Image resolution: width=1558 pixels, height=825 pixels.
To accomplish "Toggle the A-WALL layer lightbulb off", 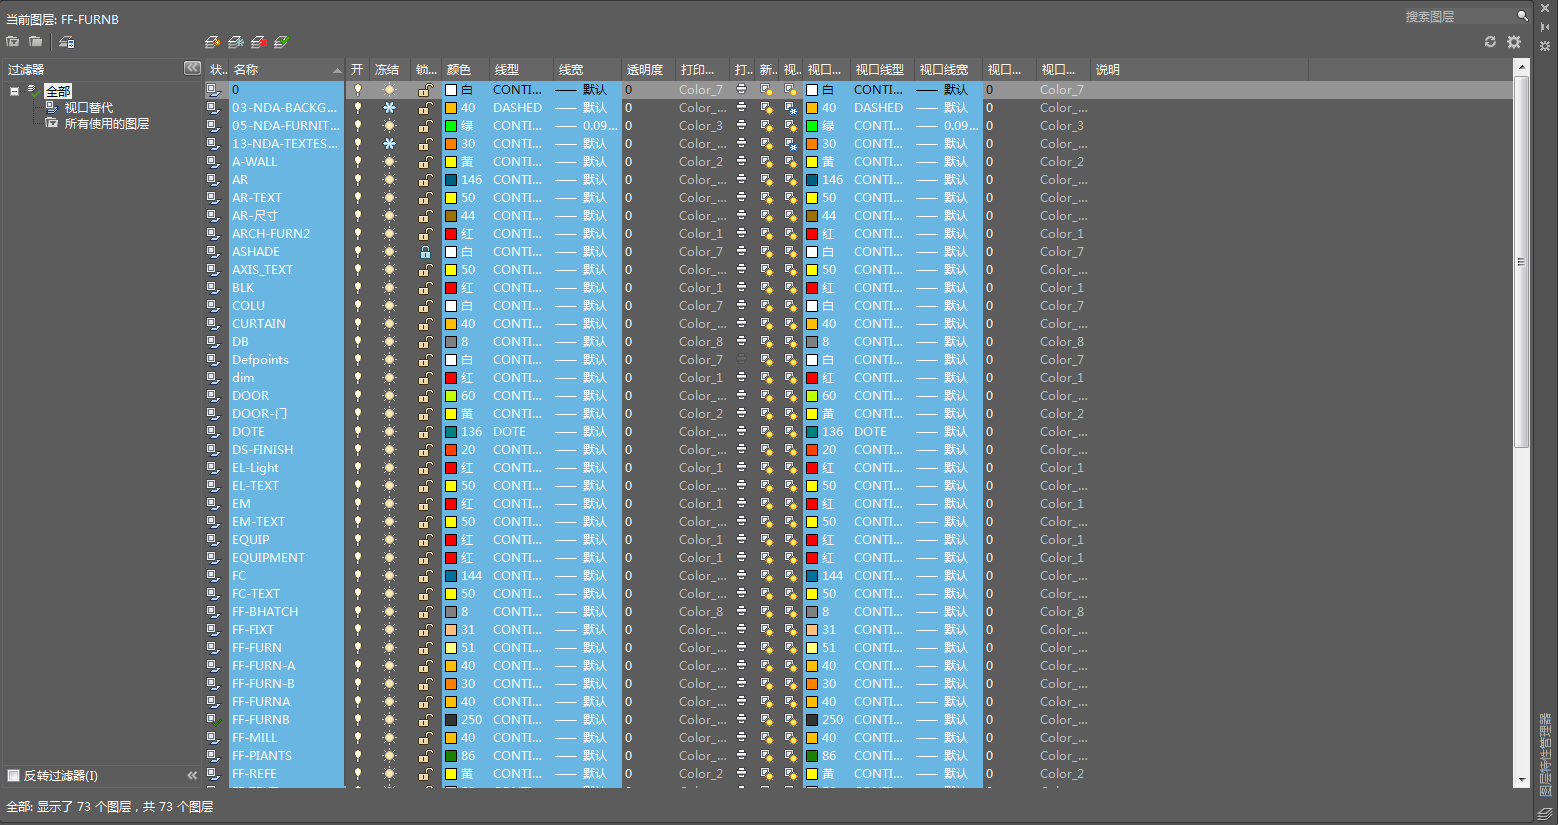I will pos(358,162).
